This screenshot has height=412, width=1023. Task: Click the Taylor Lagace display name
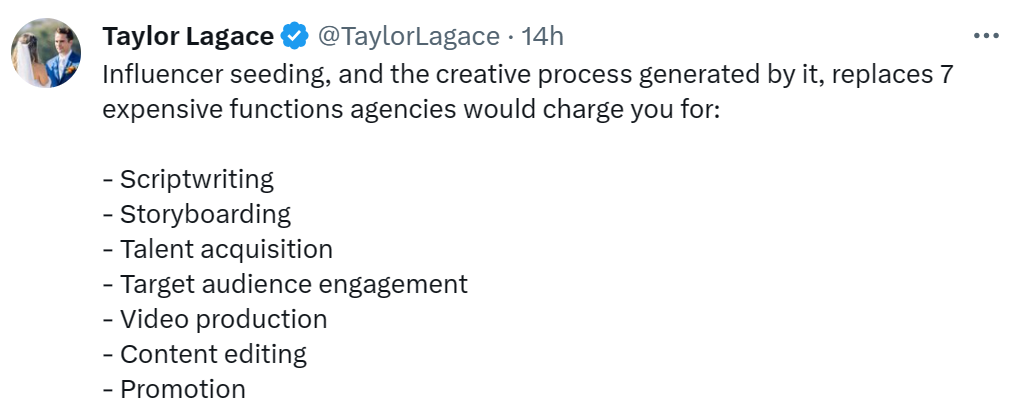click(x=188, y=37)
